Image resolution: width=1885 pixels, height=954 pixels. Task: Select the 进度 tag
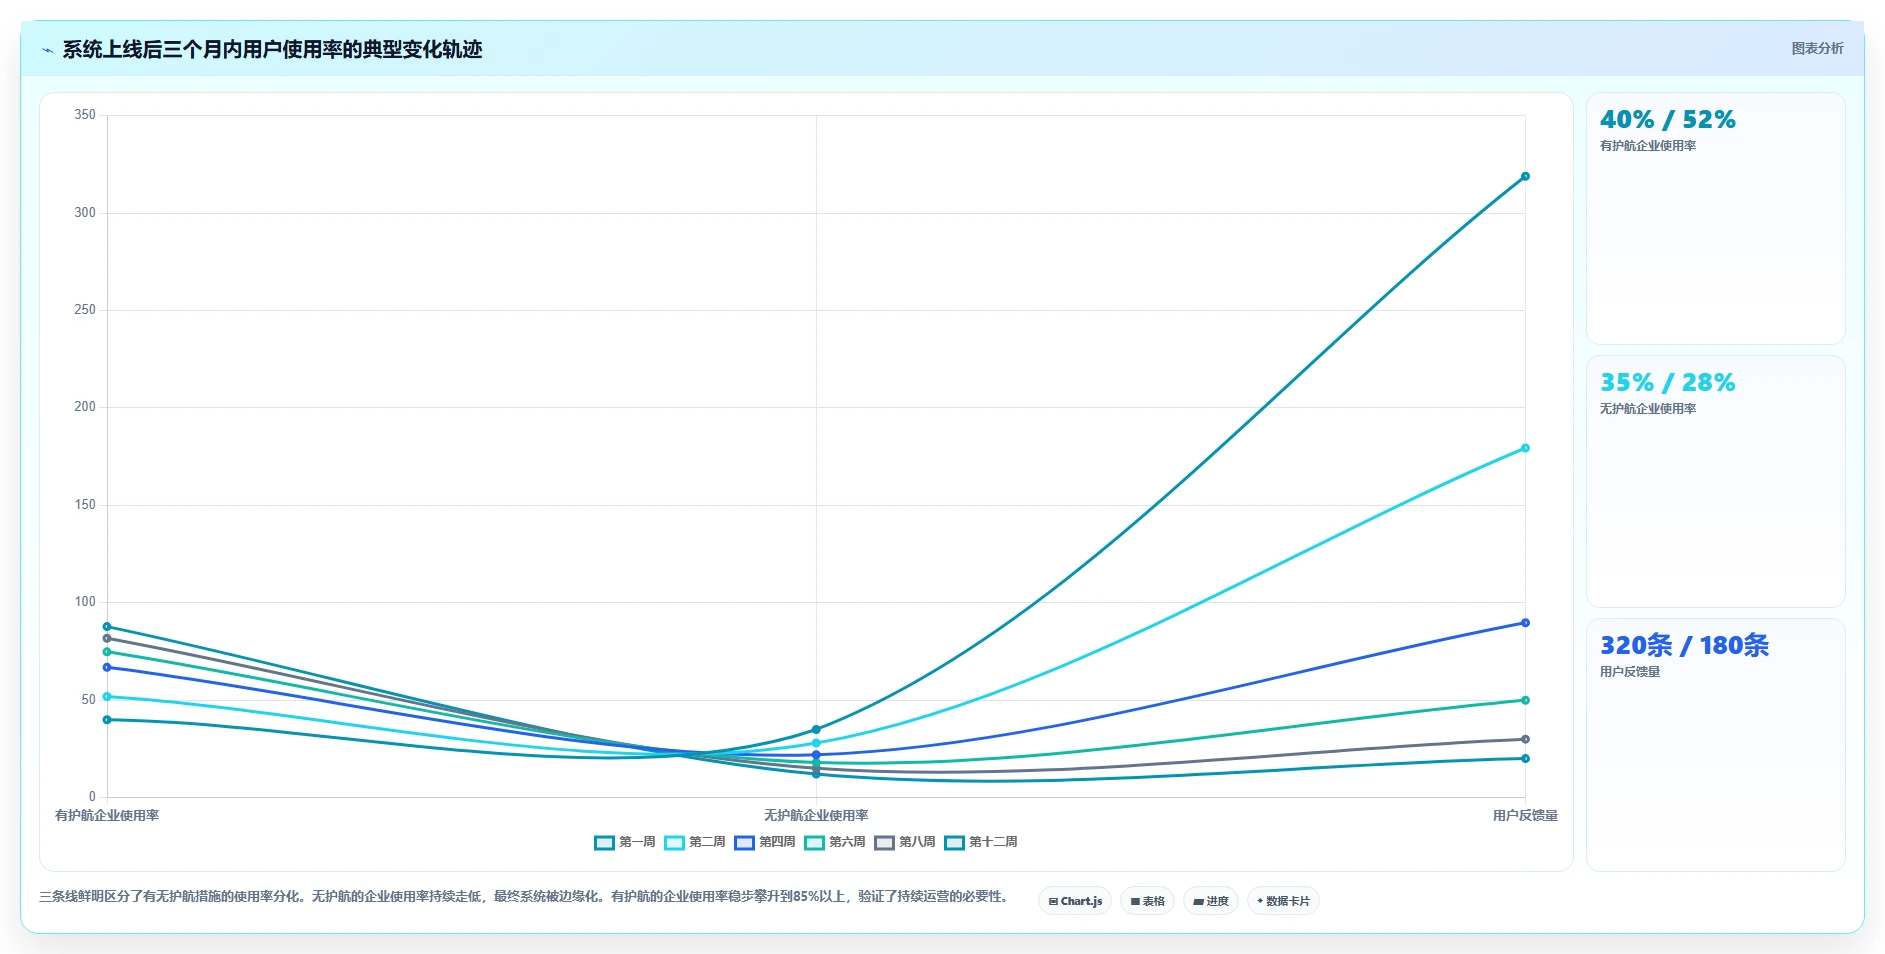pyautogui.click(x=1211, y=901)
